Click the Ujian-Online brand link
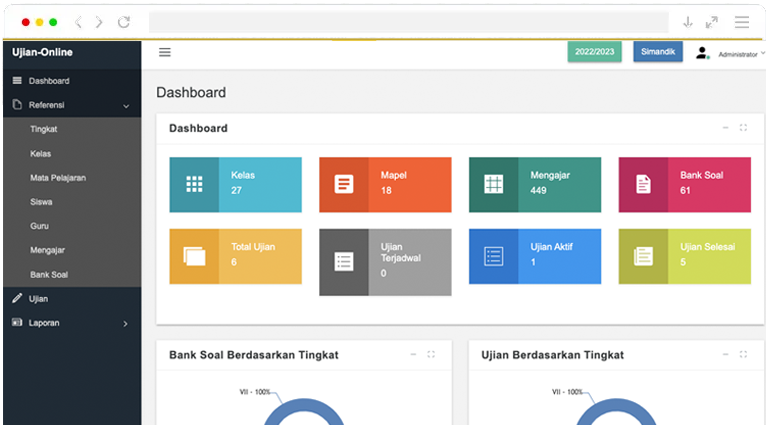The width and height of the screenshot is (769, 425). point(42,52)
